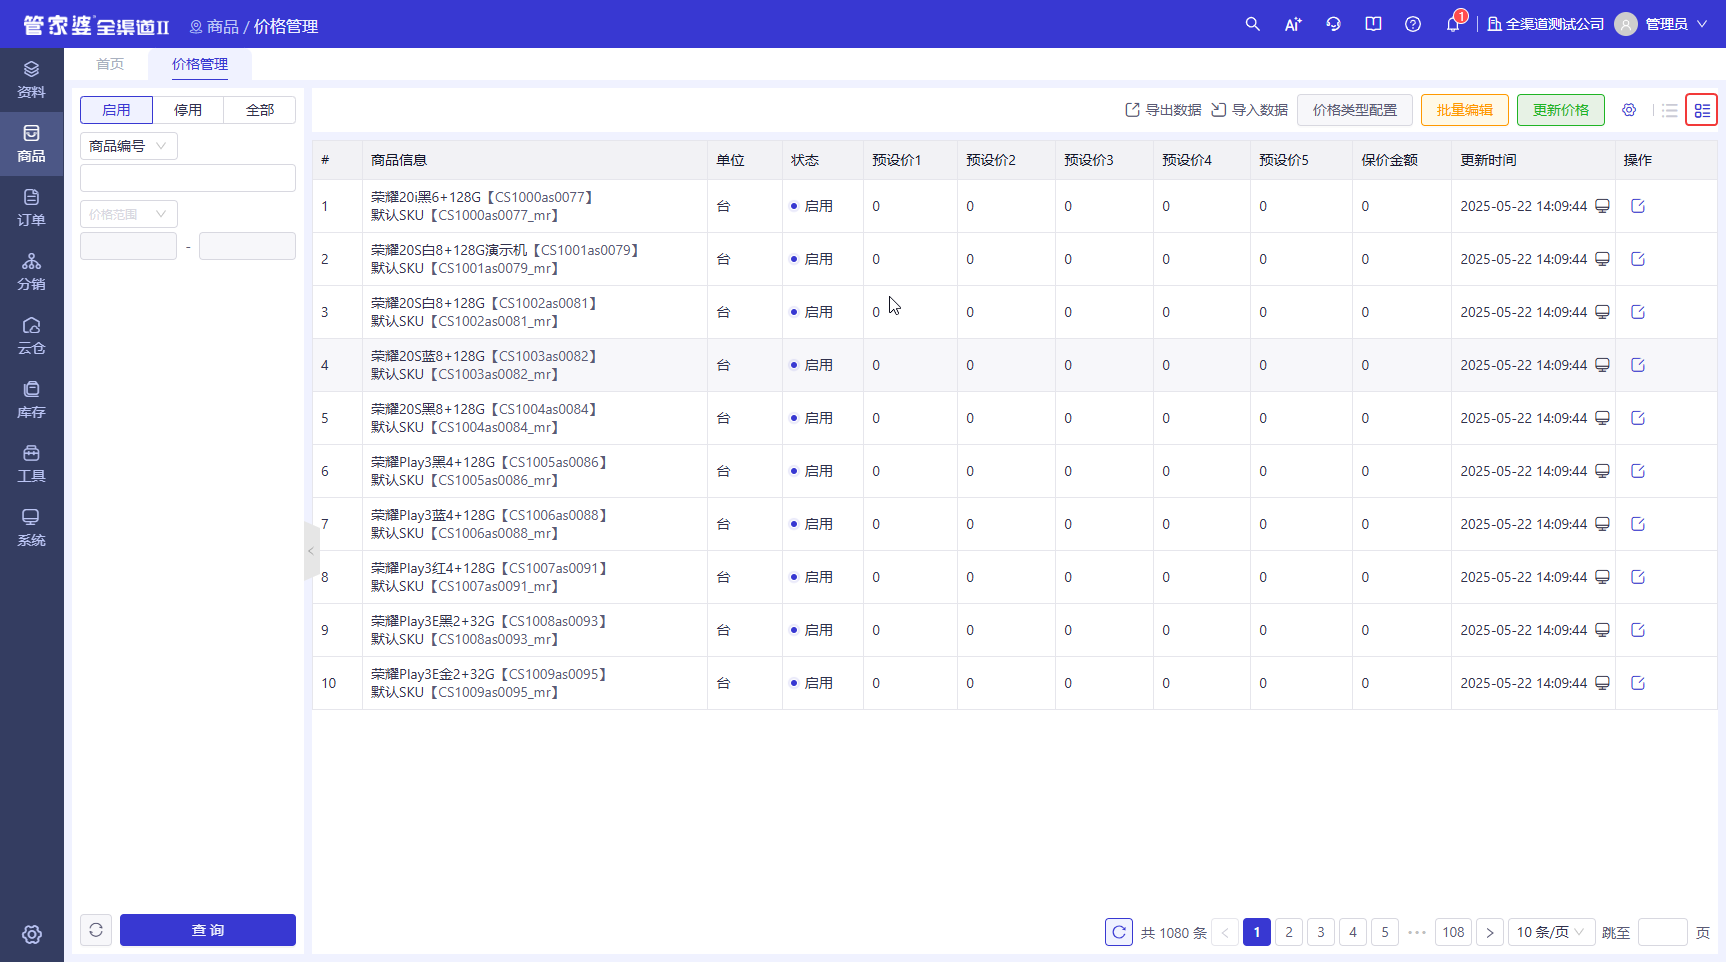The image size is (1726, 962).
Task: Expand the 商品编号 dropdown
Action: pyautogui.click(x=129, y=146)
